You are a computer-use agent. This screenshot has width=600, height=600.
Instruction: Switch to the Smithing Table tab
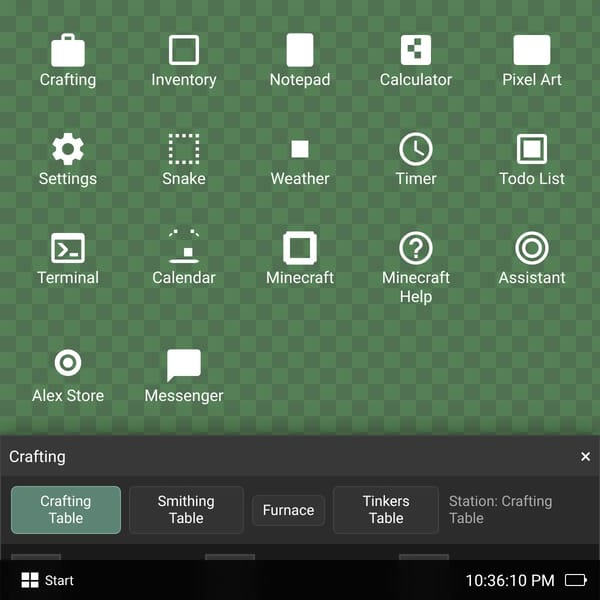pyautogui.click(x=186, y=510)
